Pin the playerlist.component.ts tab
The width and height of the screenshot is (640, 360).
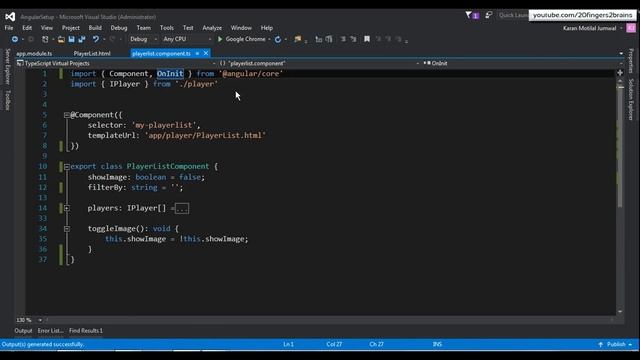[x=197, y=53]
